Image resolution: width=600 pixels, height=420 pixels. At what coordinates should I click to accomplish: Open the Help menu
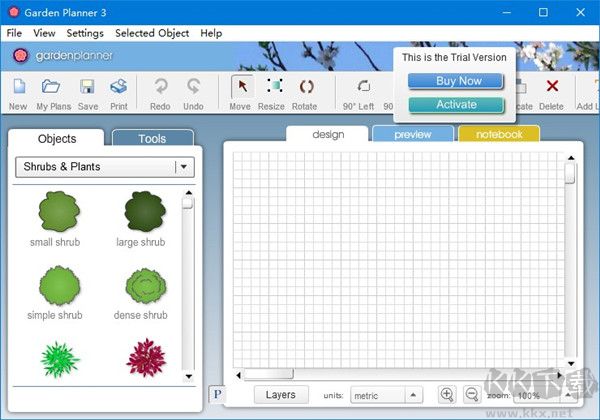coord(211,33)
